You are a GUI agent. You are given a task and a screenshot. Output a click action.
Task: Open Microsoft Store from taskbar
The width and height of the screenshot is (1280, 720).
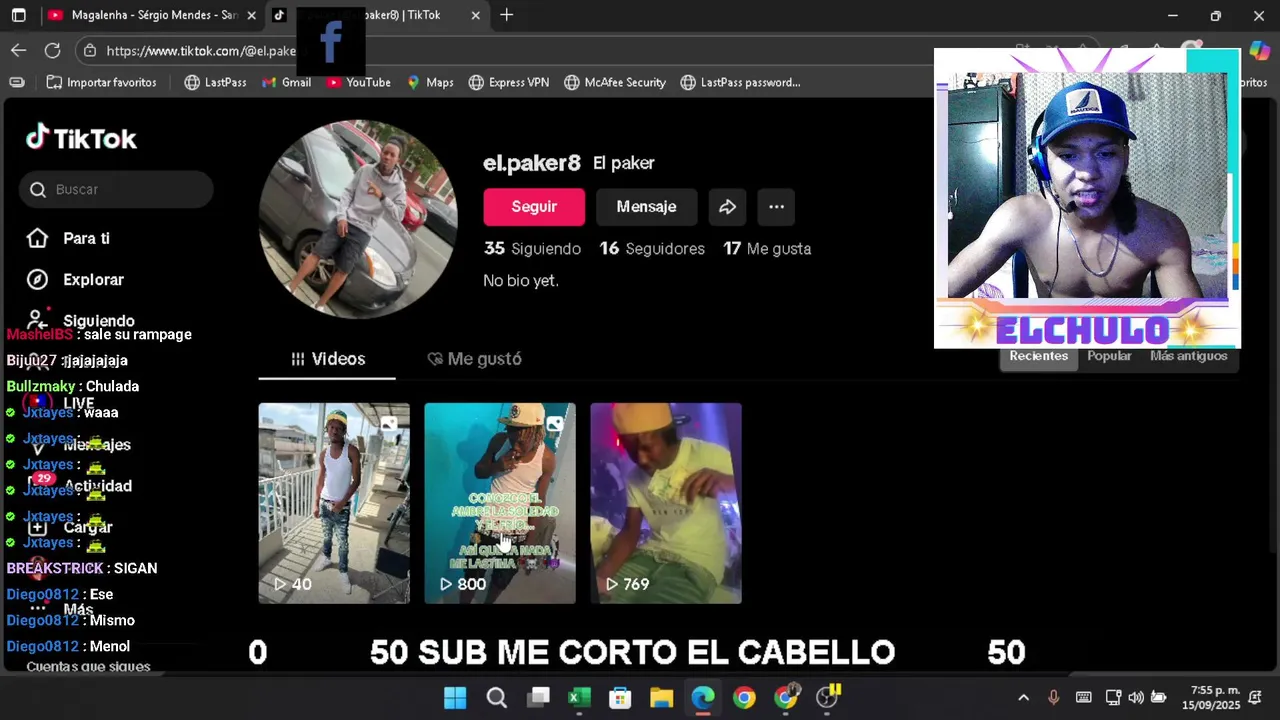point(620,697)
